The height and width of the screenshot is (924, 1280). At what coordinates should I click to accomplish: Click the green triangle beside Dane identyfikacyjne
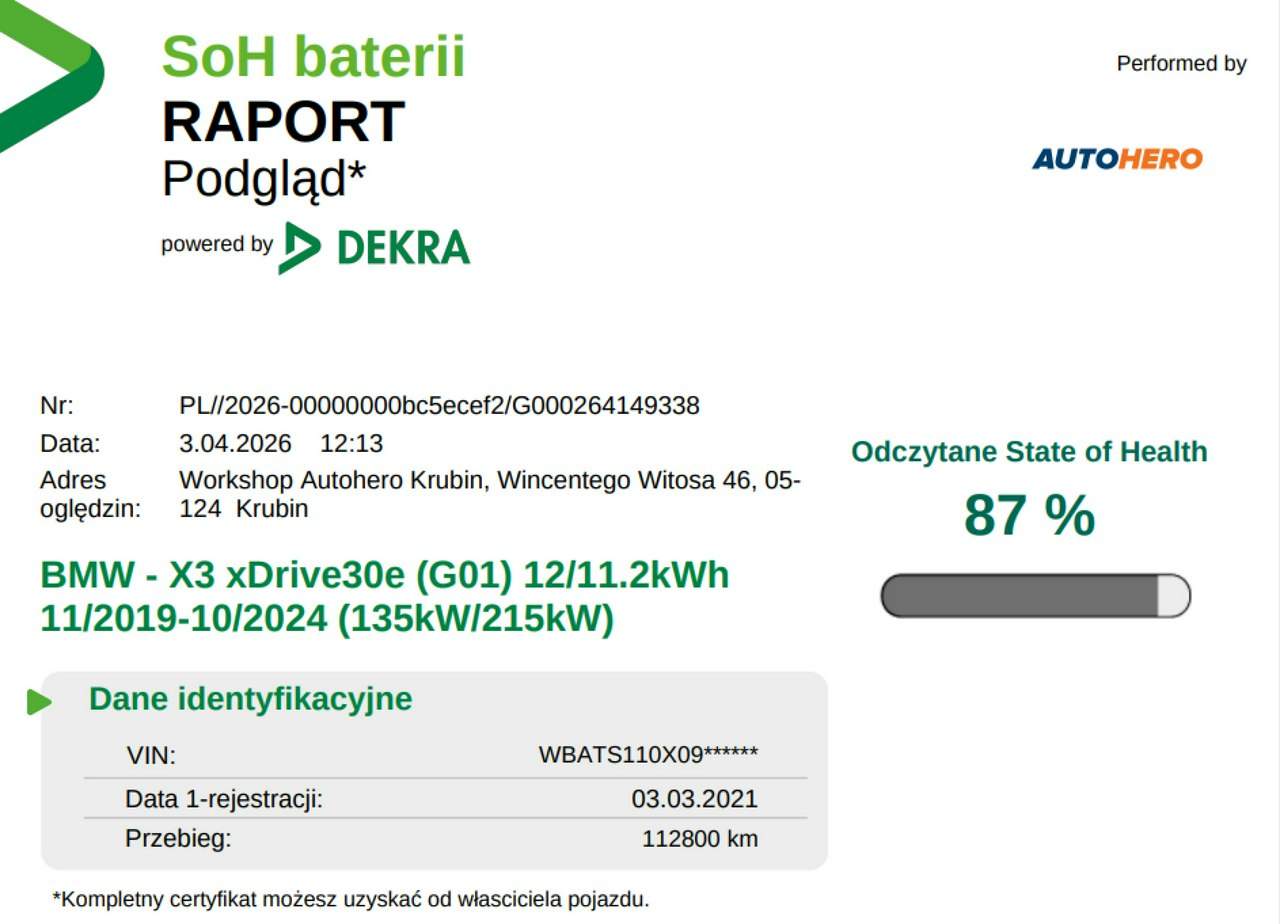tap(39, 702)
